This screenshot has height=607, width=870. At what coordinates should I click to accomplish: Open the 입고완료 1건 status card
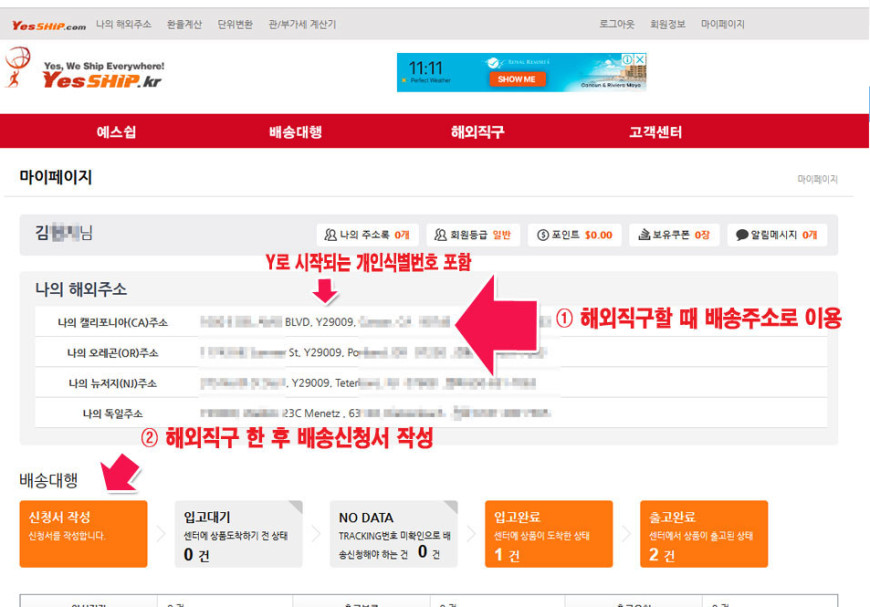(549, 534)
